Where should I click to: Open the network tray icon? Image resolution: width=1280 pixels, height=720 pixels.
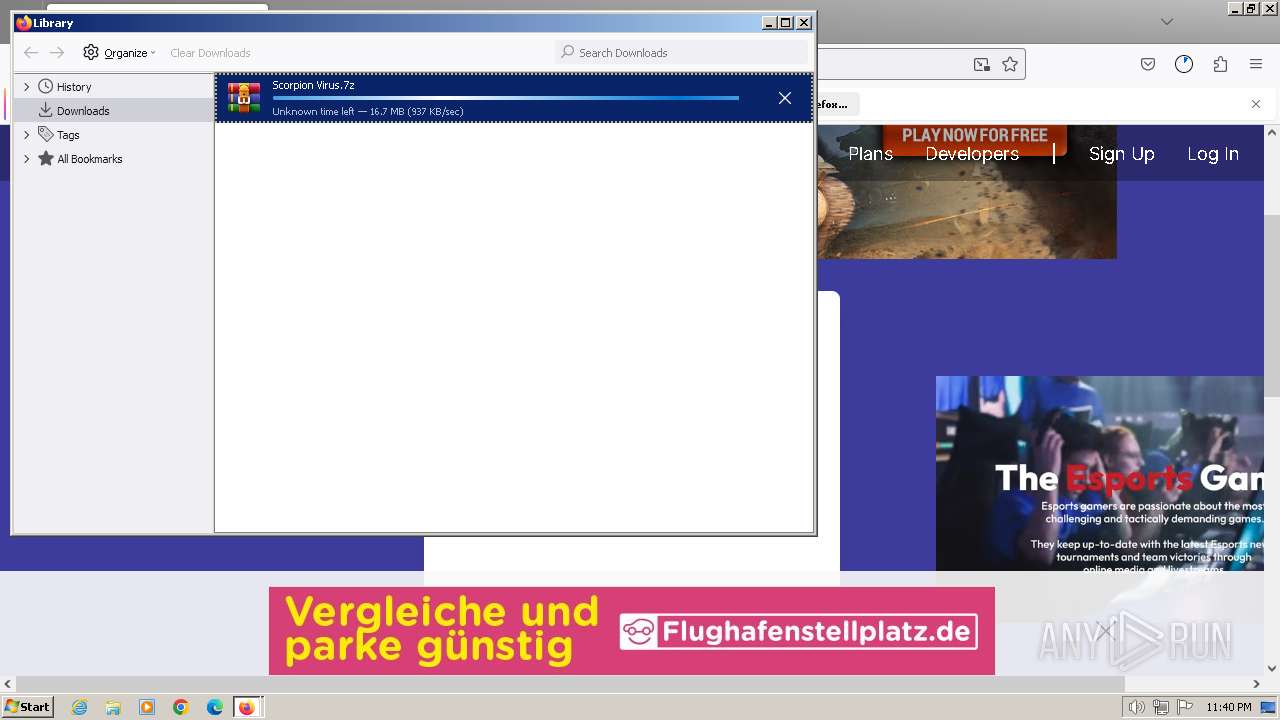1161,707
